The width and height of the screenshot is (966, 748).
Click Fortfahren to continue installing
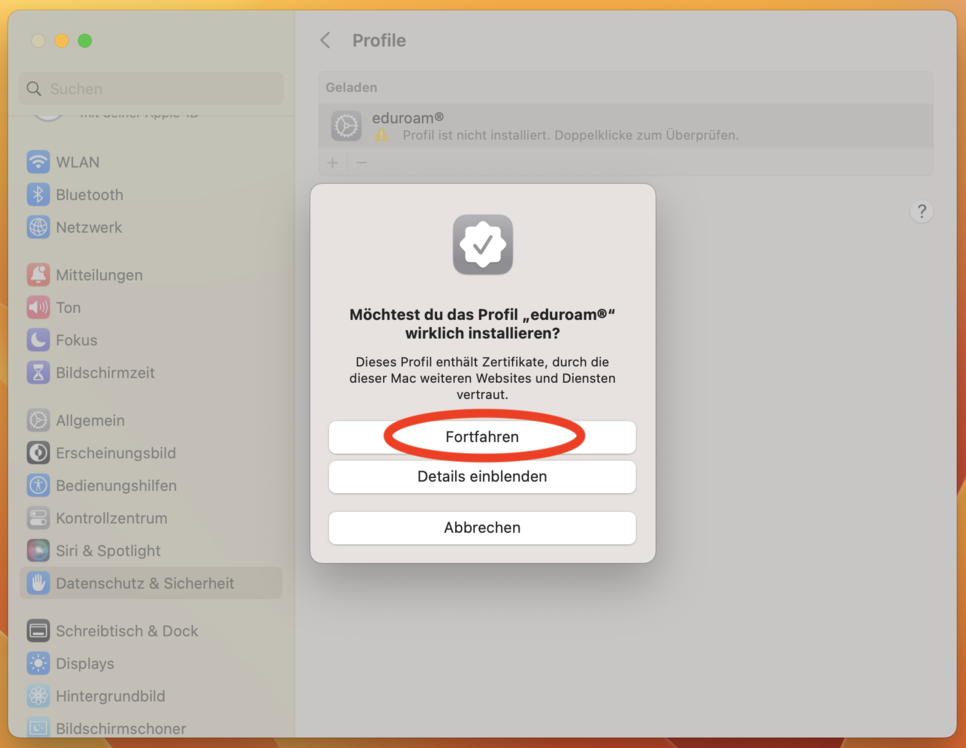coord(482,437)
